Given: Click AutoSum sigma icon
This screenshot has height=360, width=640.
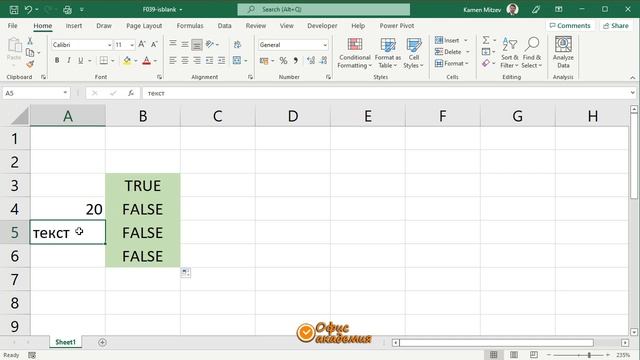Looking at the screenshot, I should (x=486, y=40).
